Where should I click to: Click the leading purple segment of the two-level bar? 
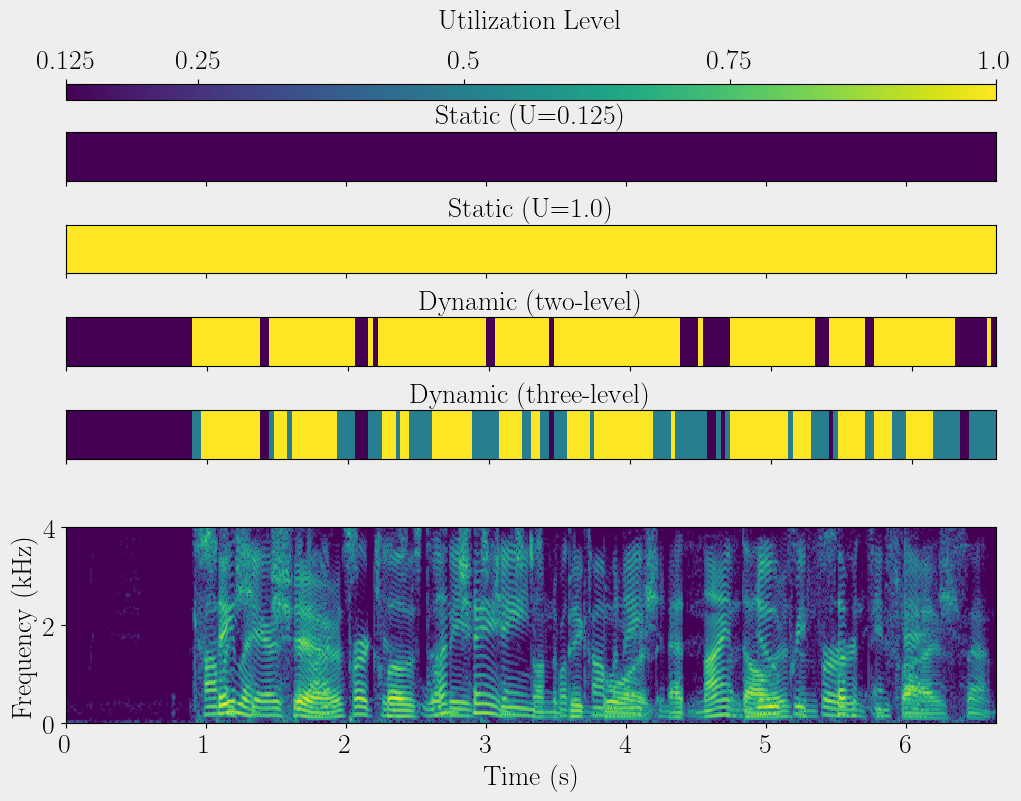(128, 342)
